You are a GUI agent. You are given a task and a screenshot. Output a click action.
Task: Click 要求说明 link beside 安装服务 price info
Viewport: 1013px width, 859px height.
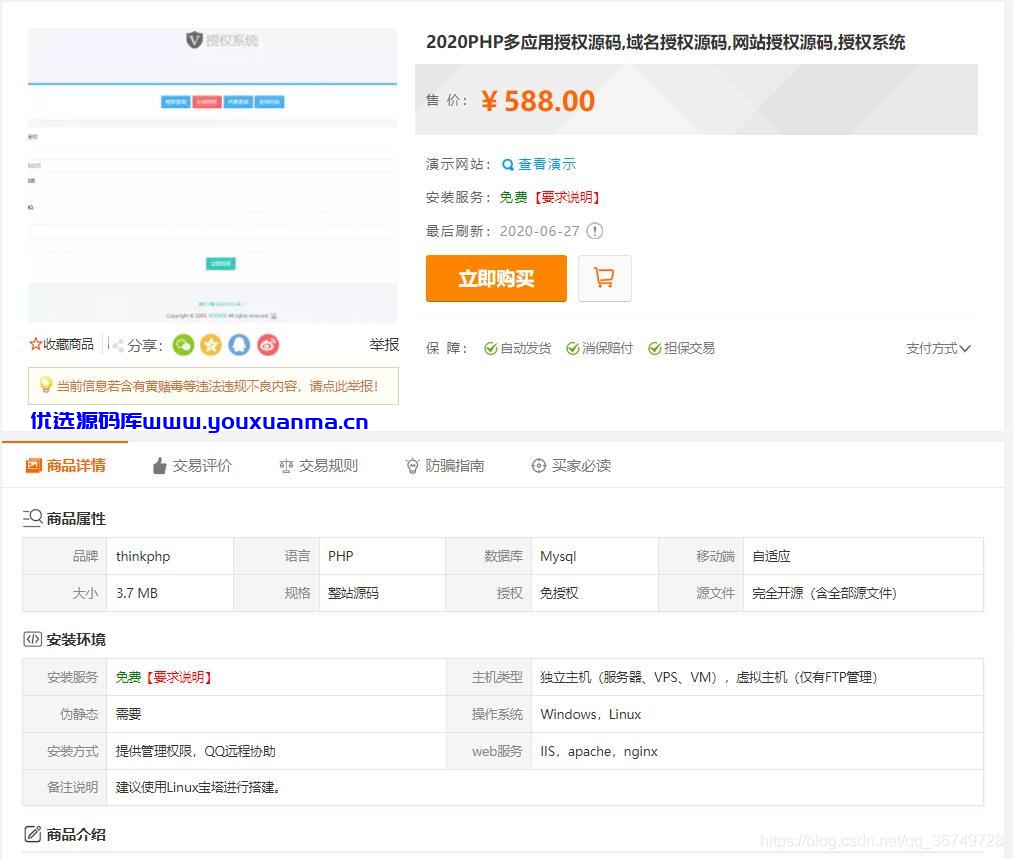coord(567,197)
